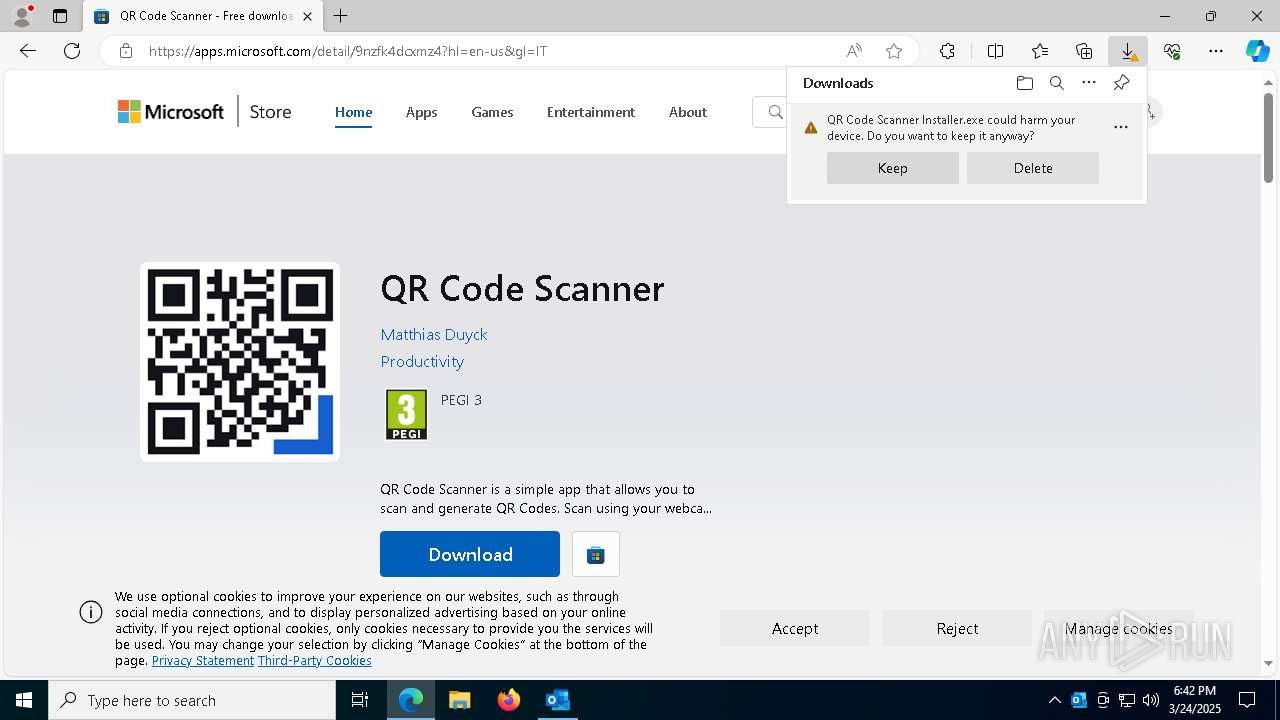Close the QR Code Scanner tab

308,16
